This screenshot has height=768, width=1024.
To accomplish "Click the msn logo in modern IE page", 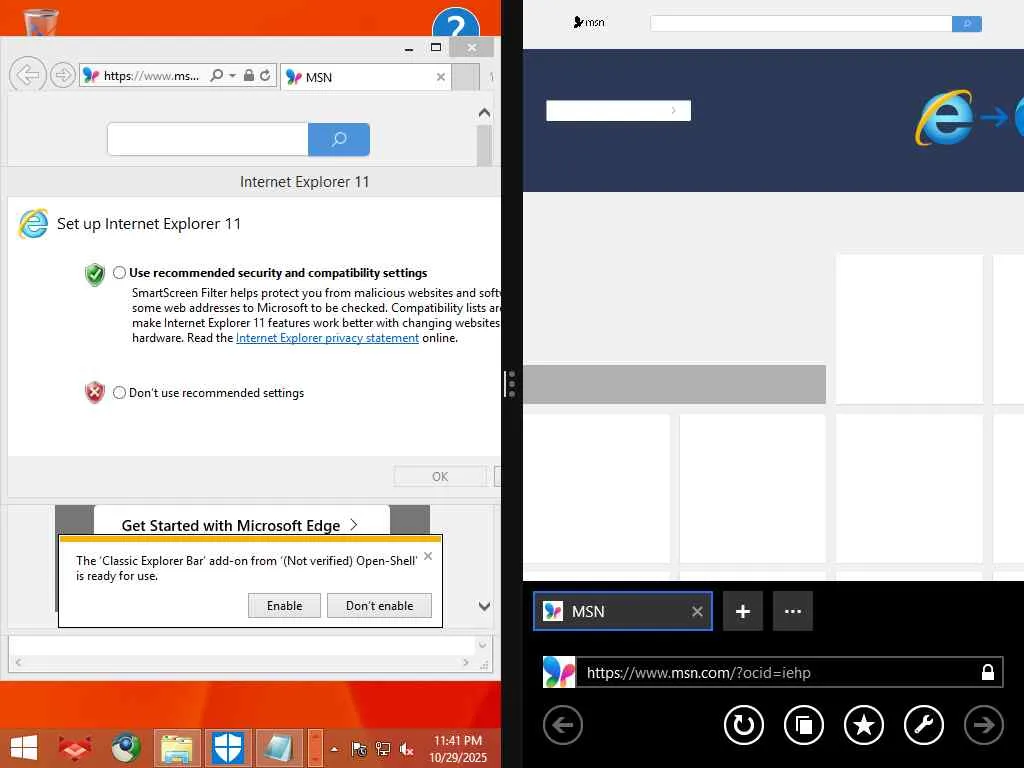I will pos(589,22).
